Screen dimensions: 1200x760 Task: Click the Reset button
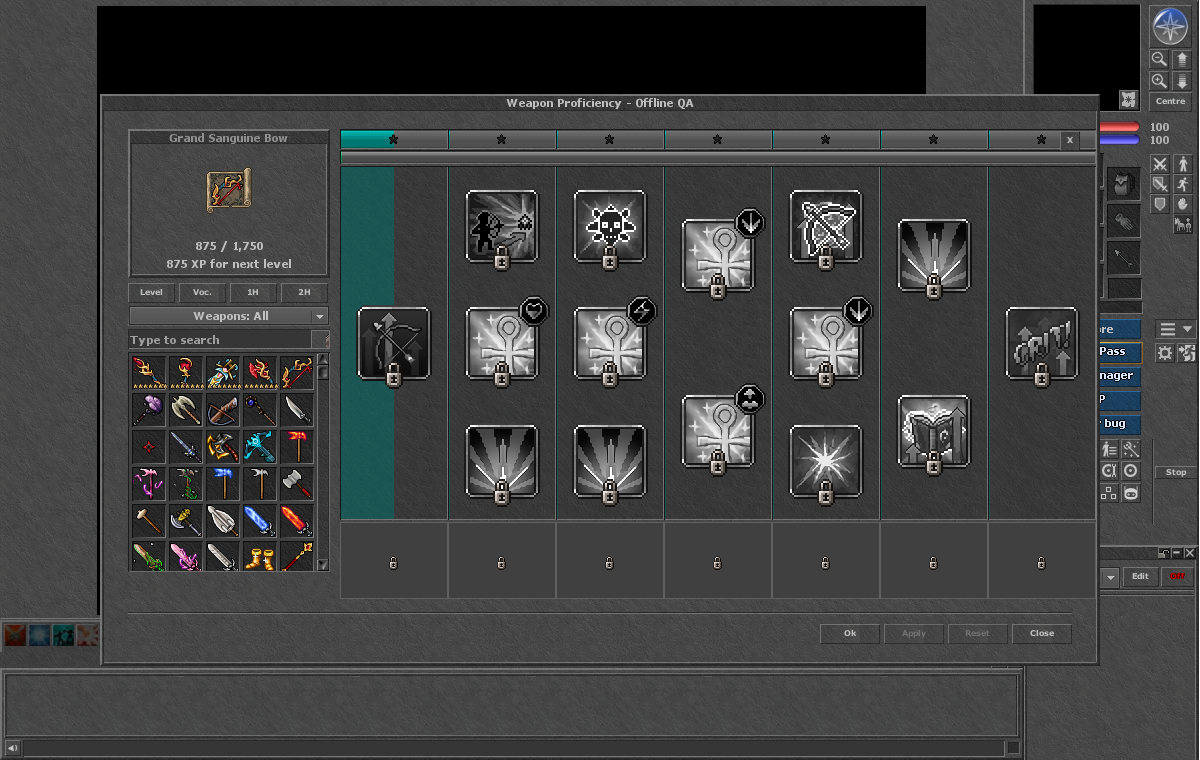[x=977, y=633]
